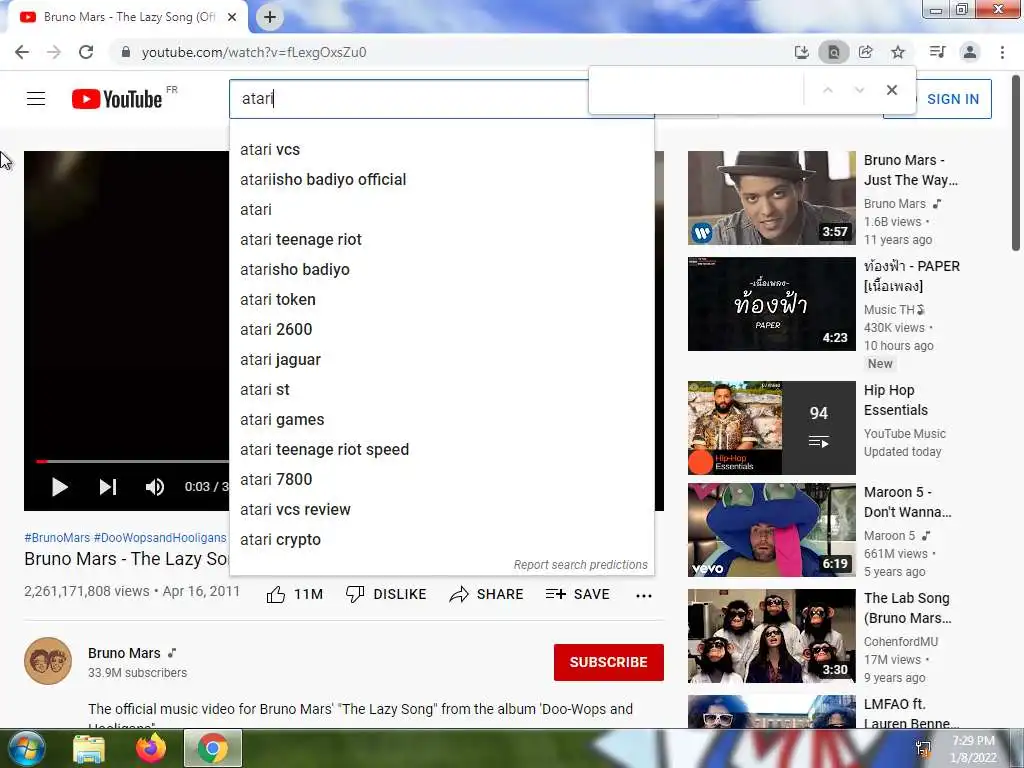1024x768 pixels.
Task: Open Bruno Mars channel avatar
Action: [48, 661]
